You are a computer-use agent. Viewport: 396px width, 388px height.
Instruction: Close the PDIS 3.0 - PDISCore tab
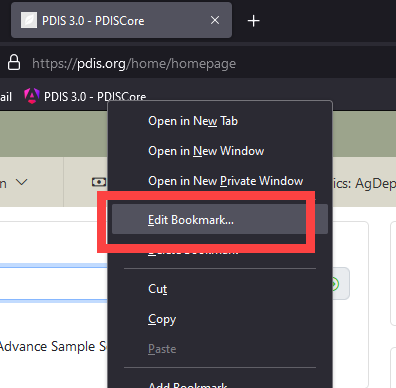[x=215, y=20]
